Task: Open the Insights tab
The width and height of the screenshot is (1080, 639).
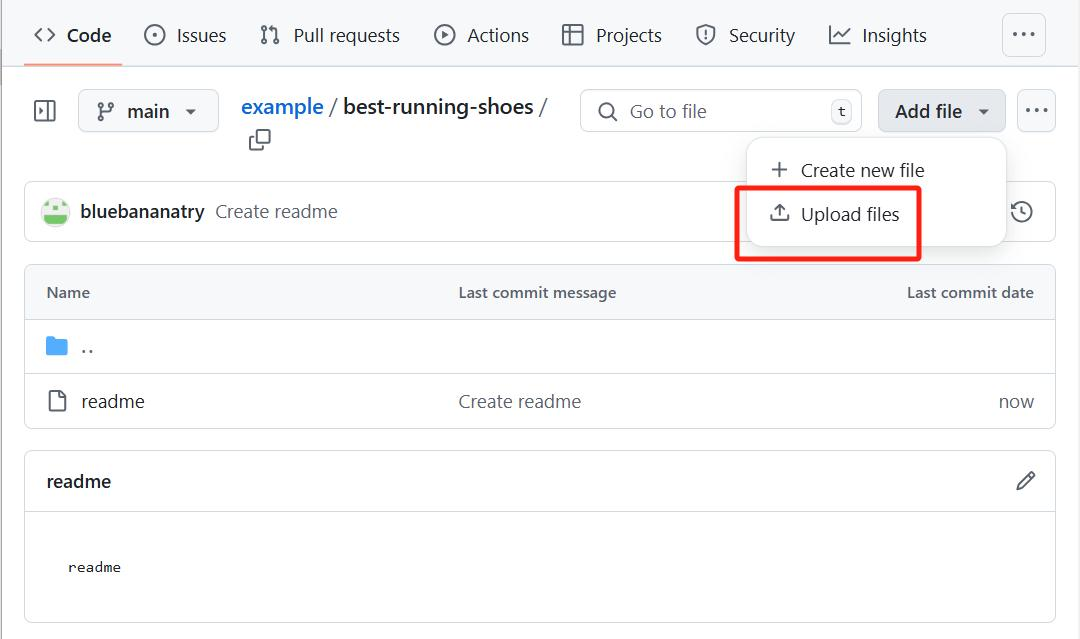Action: [878, 35]
